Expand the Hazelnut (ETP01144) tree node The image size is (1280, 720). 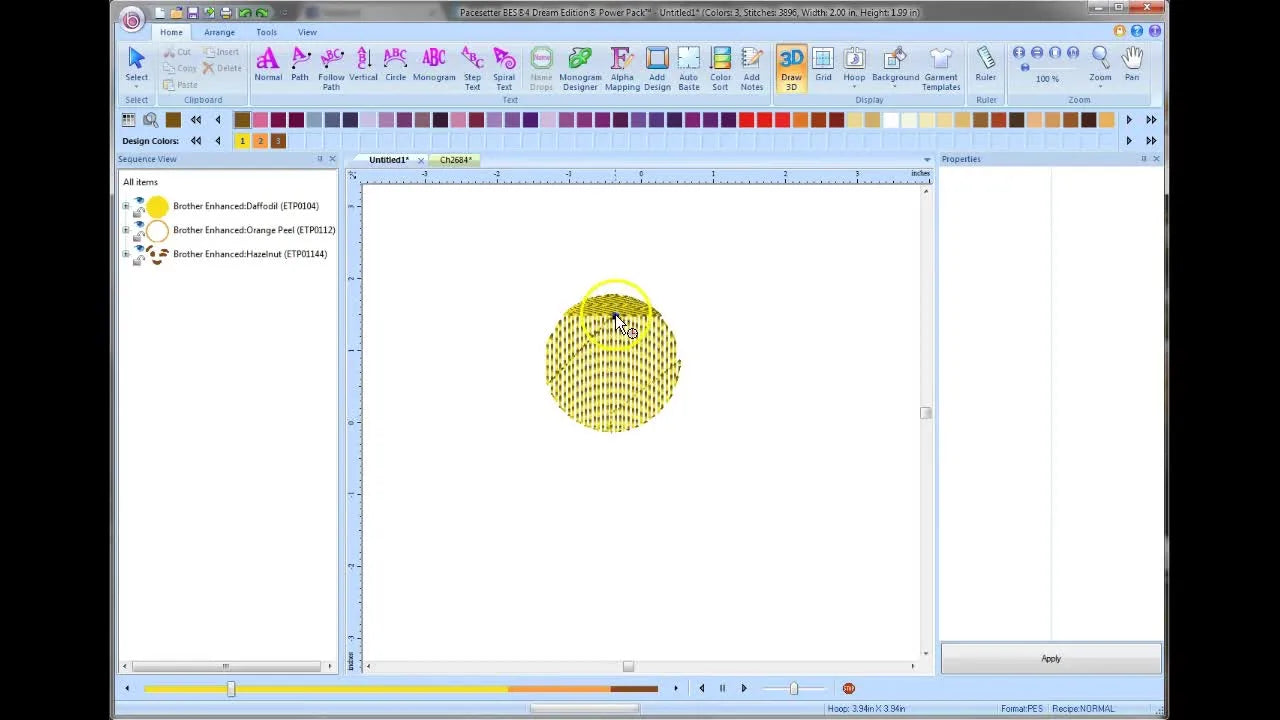[126, 254]
